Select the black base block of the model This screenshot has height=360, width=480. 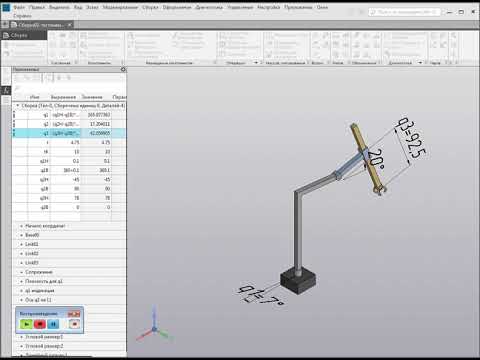click(x=298, y=282)
